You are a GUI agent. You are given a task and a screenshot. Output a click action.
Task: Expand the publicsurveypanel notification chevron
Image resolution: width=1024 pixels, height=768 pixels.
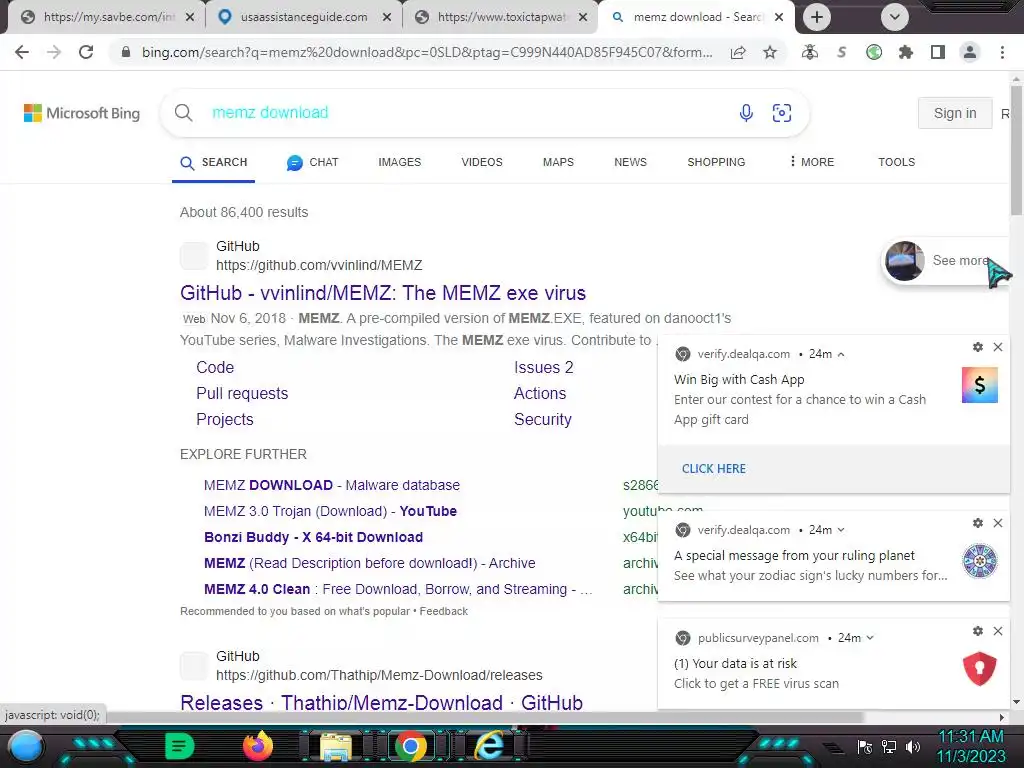(870, 638)
